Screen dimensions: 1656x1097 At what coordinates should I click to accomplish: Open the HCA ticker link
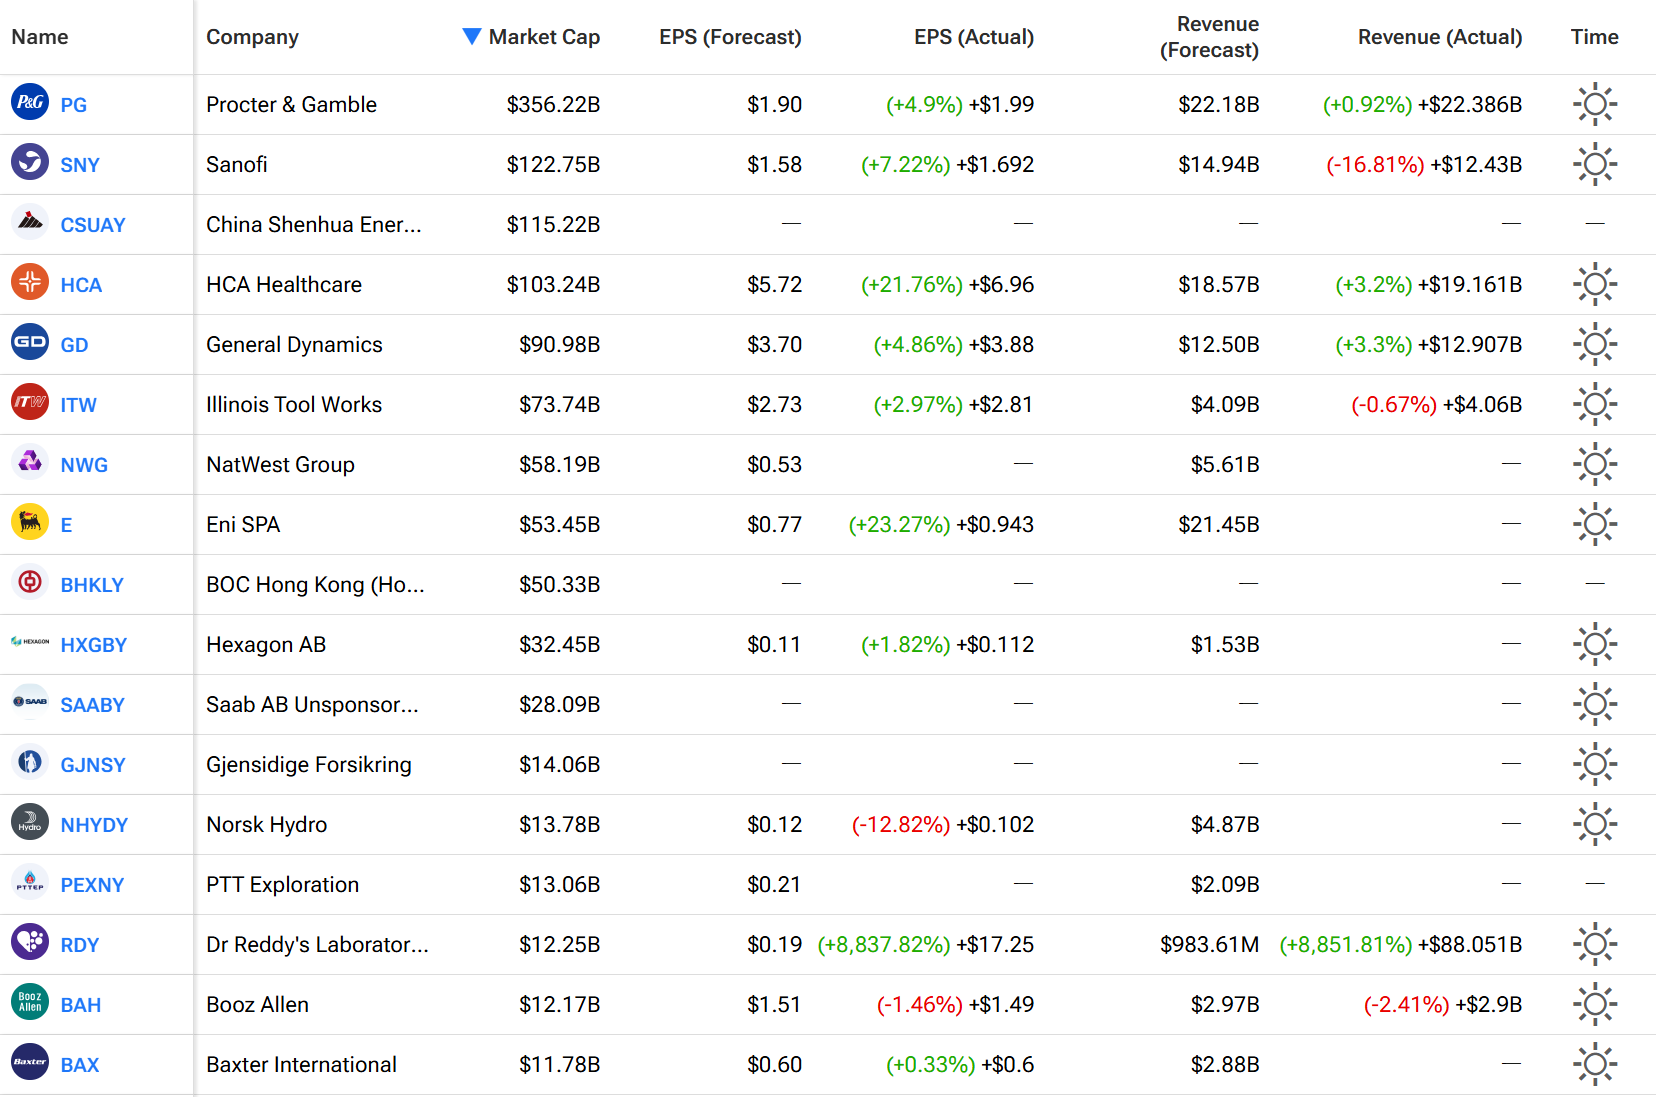point(81,285)
